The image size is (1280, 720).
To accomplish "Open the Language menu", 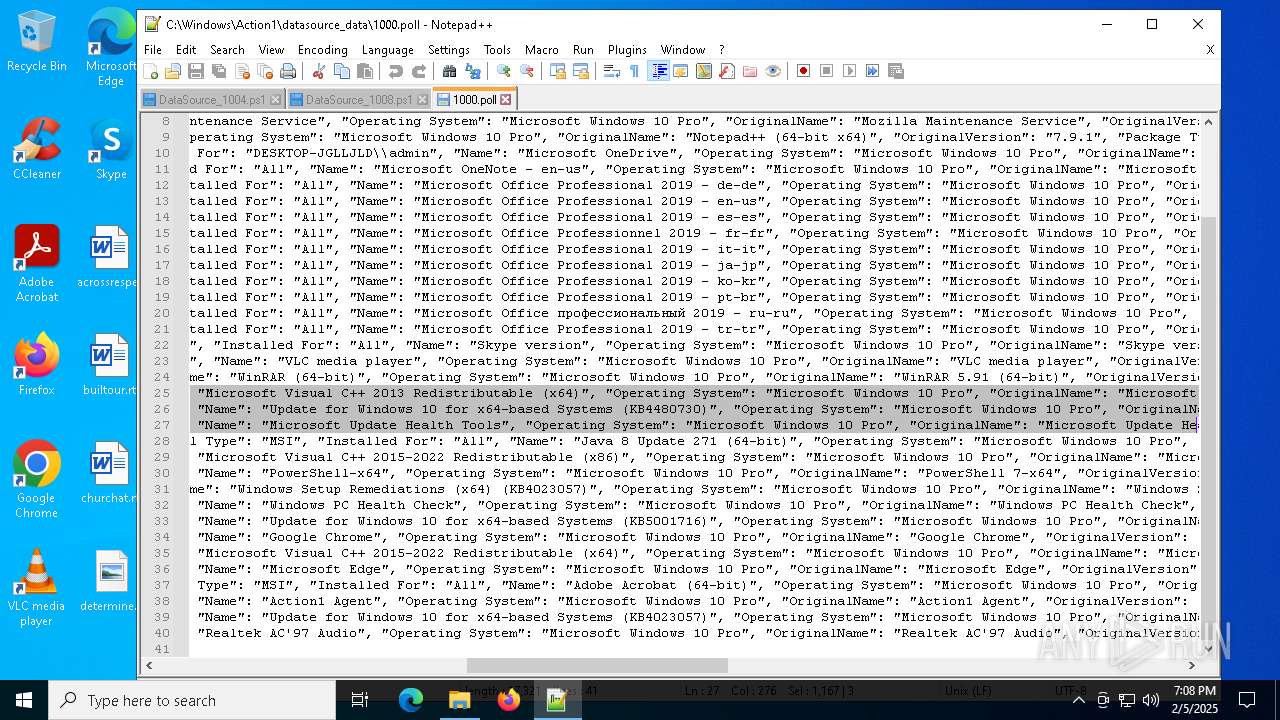I will pyautogui.click(x=388, y=49).
